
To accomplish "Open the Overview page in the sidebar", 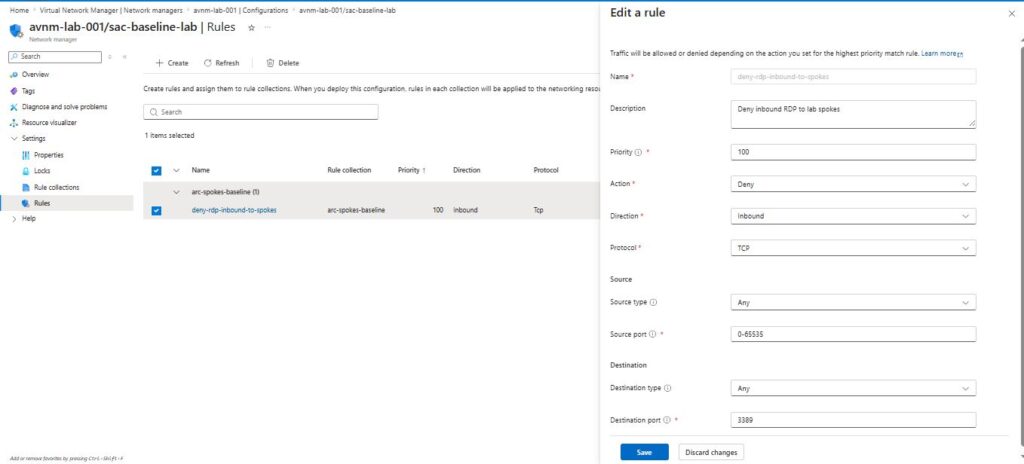I will point(35,75).
